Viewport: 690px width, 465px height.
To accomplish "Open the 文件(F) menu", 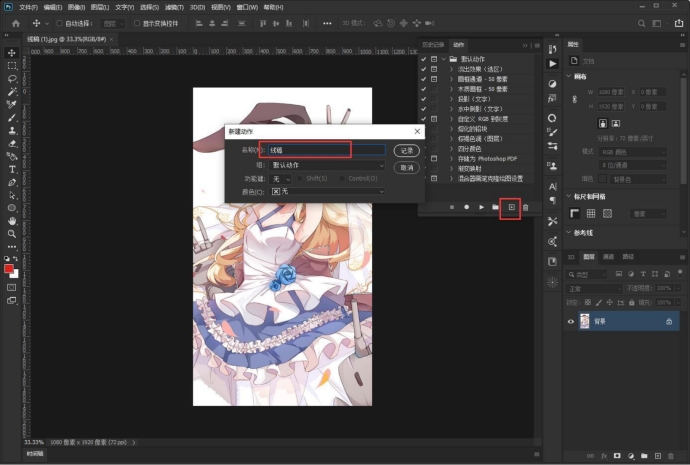I will point(29,7).
